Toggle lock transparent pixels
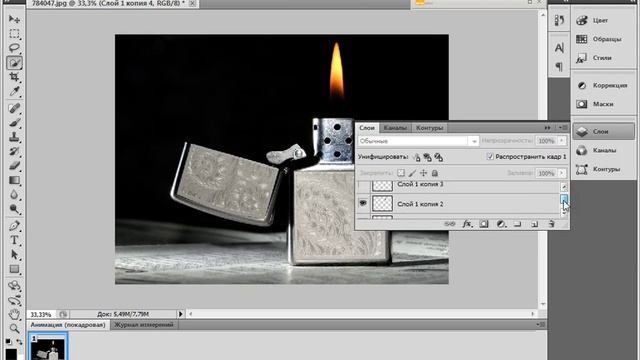 (x=401, y=173)
